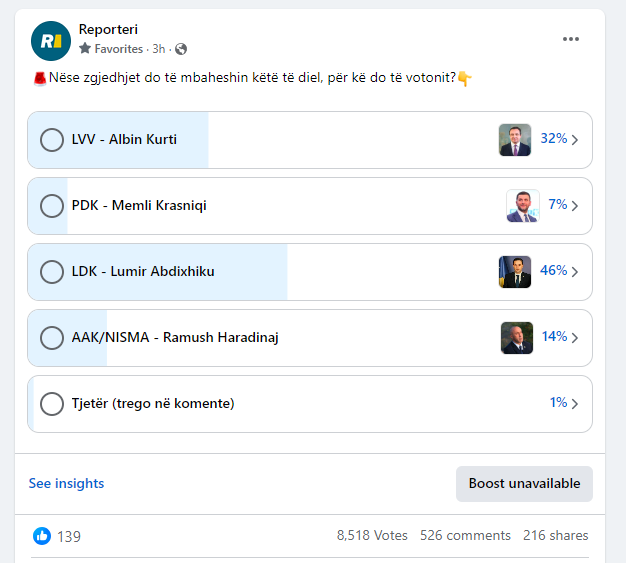Open the three-dot post options menu
Image resolution: width=626 pixels, height=563 pixels.
571,39
